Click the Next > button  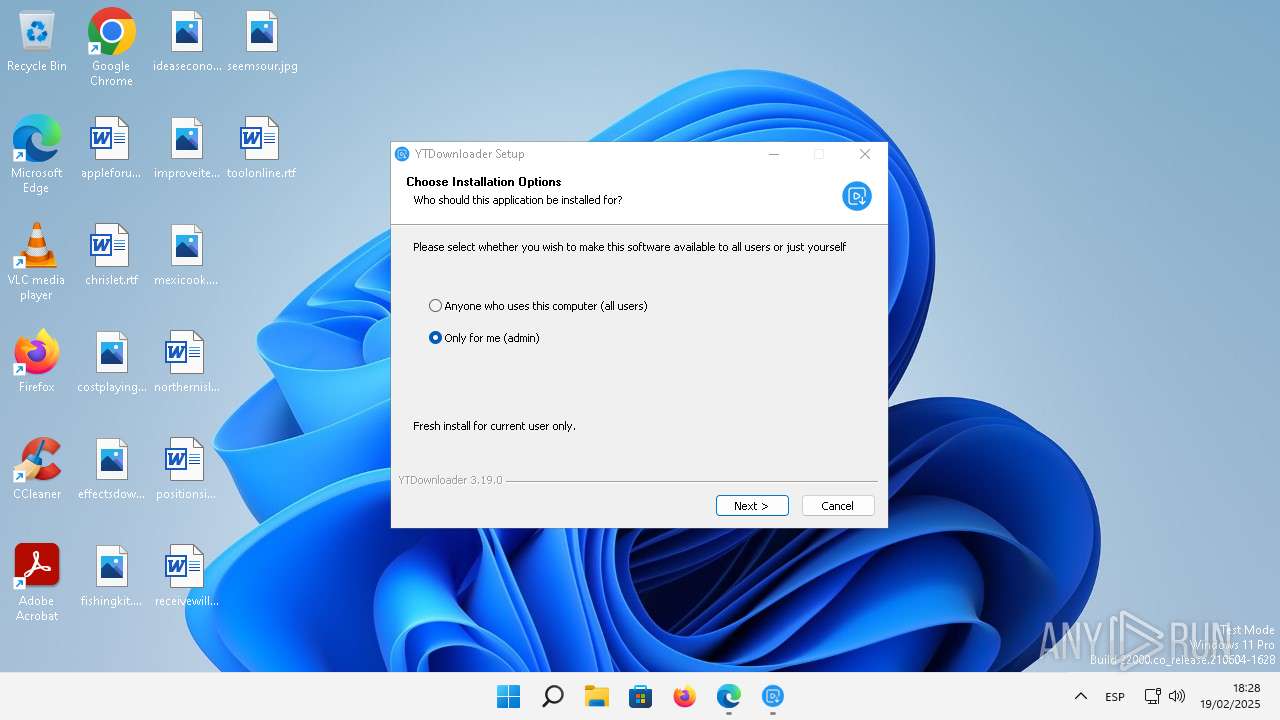(x=752, y=506)
